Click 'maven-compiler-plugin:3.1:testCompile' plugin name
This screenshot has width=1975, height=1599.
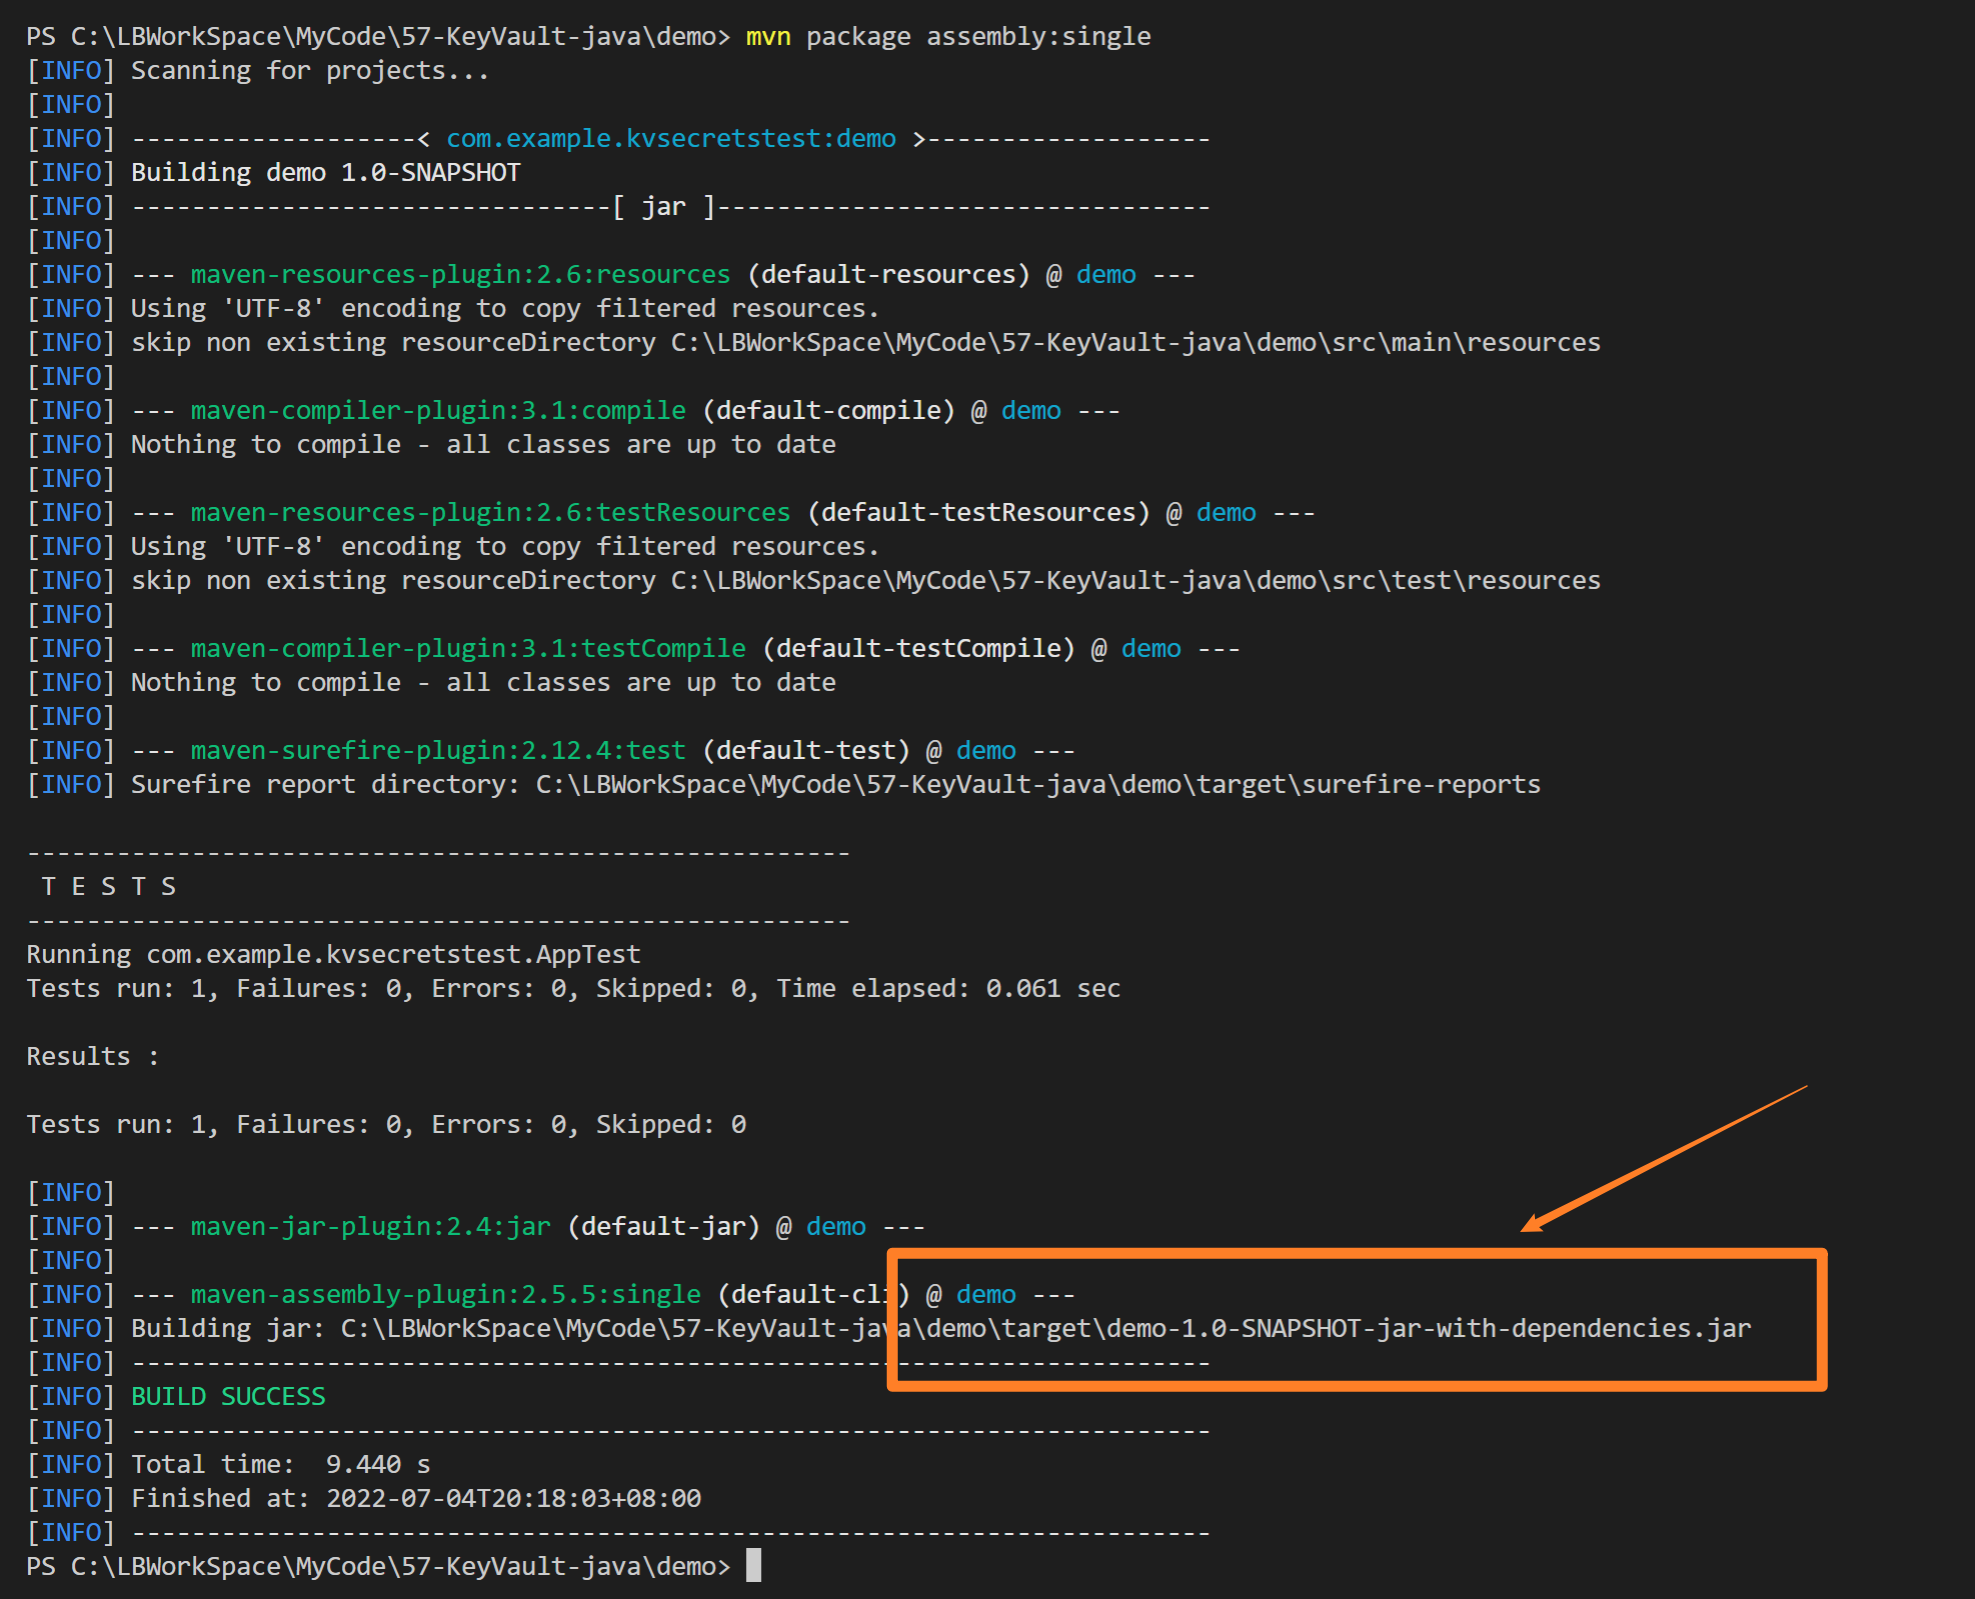pyautogui.click(x=468, y=648)
